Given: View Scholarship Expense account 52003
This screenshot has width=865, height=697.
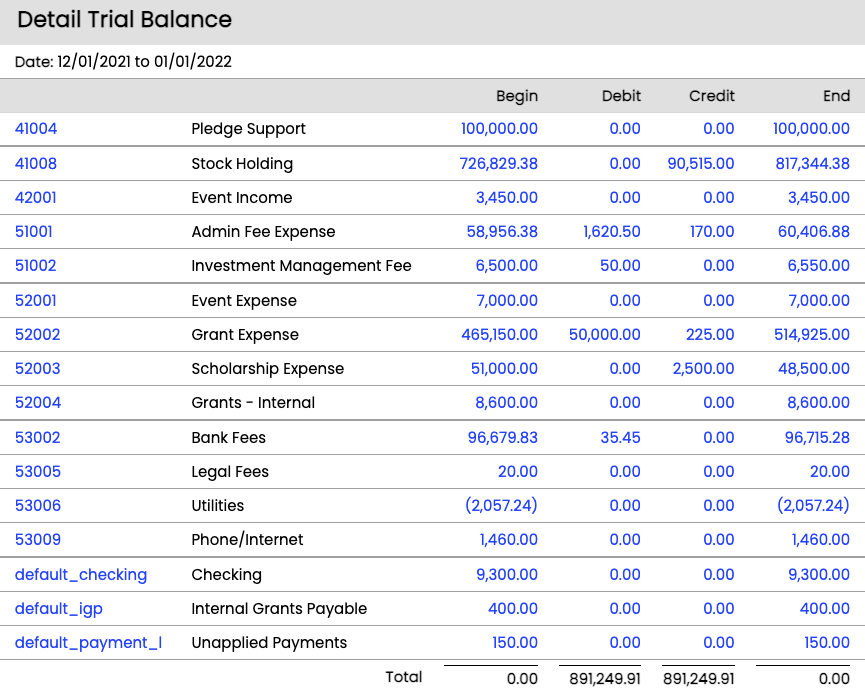Looking at the screenshot, I should click(35, 369).
